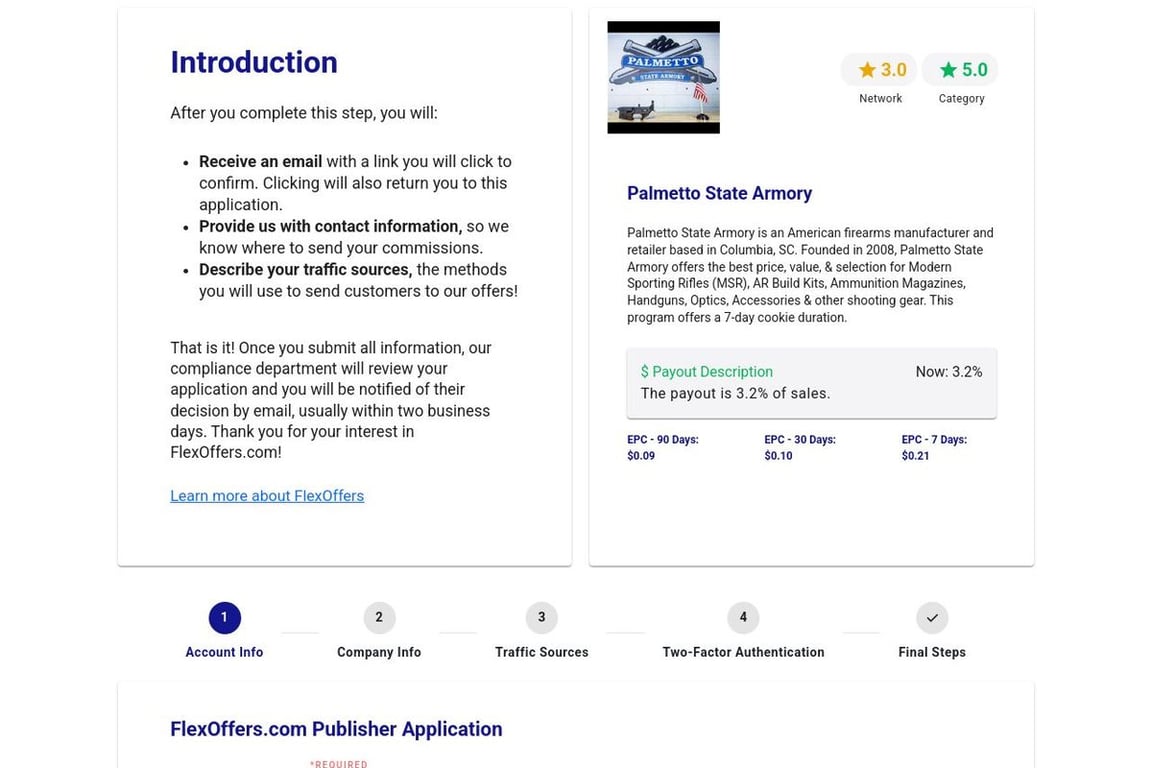The image size is (1152, 768).
Task: Click the $0.09 EPC value
Action: pyautogui.click(x=641, y=456)
